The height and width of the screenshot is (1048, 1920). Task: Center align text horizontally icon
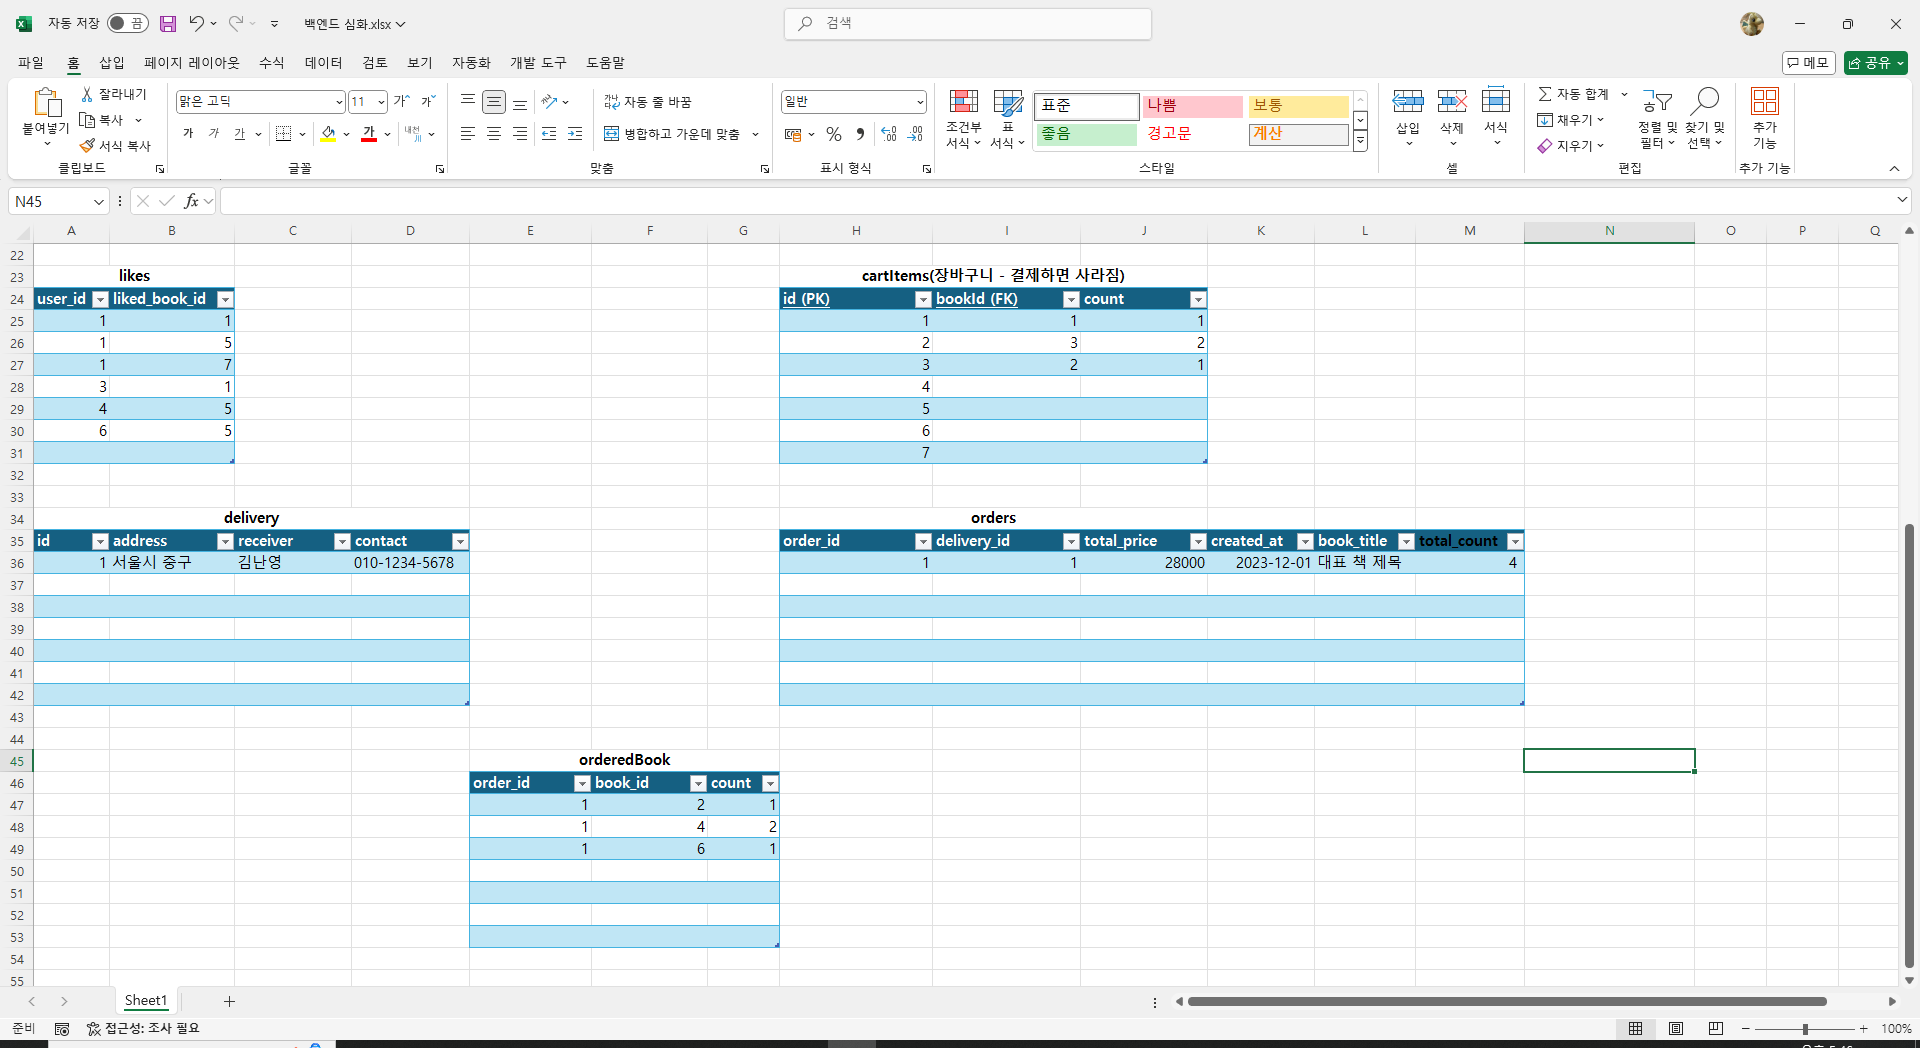[x=494, y=134]
